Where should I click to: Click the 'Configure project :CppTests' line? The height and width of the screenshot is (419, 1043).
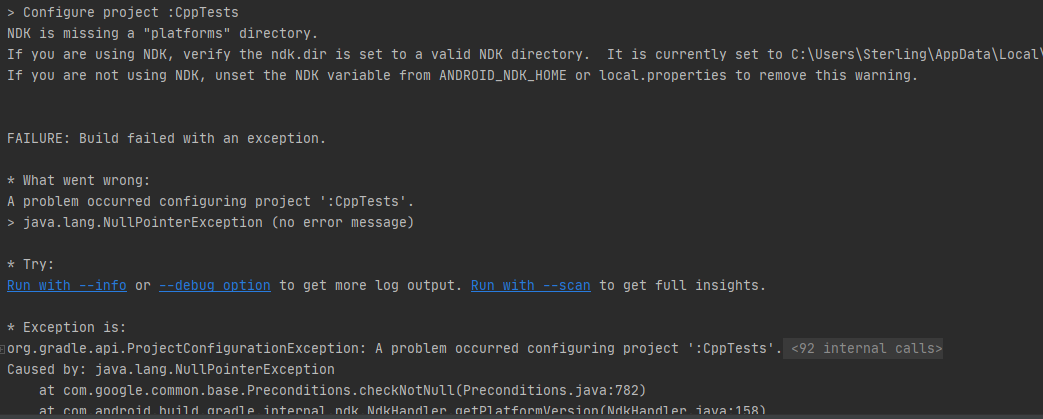click(x=123, y=13)
